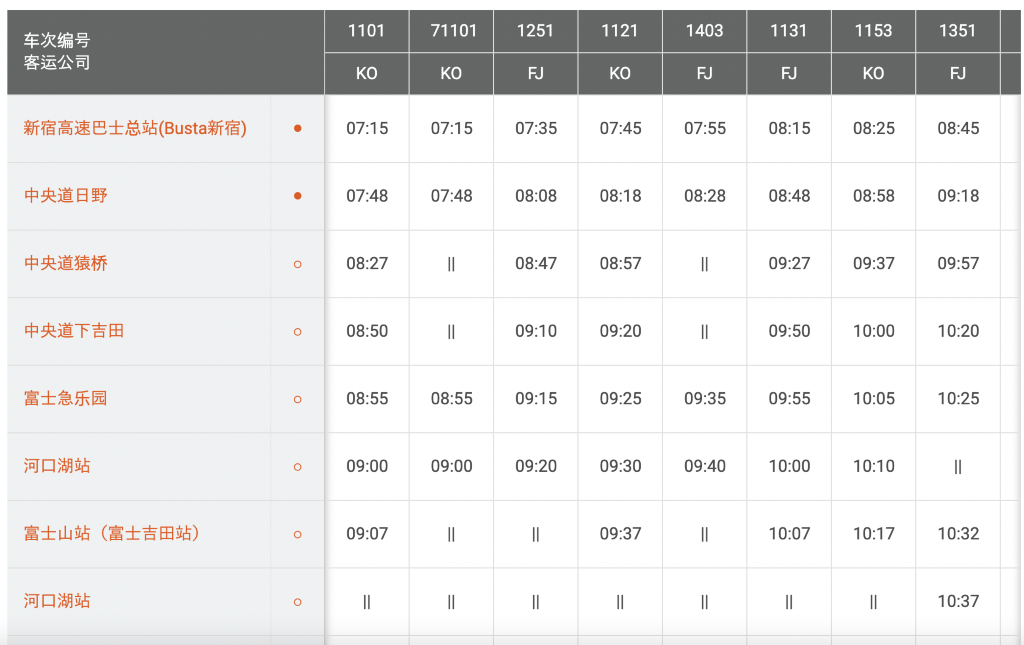Open the 富士急乐园 stop link
The width and height of the screenshot is (1024, 645).
click(66, 399)
